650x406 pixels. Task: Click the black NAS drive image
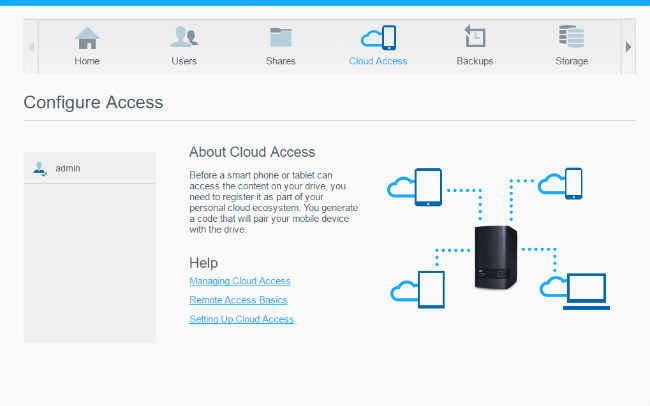(x=496, y=257)
